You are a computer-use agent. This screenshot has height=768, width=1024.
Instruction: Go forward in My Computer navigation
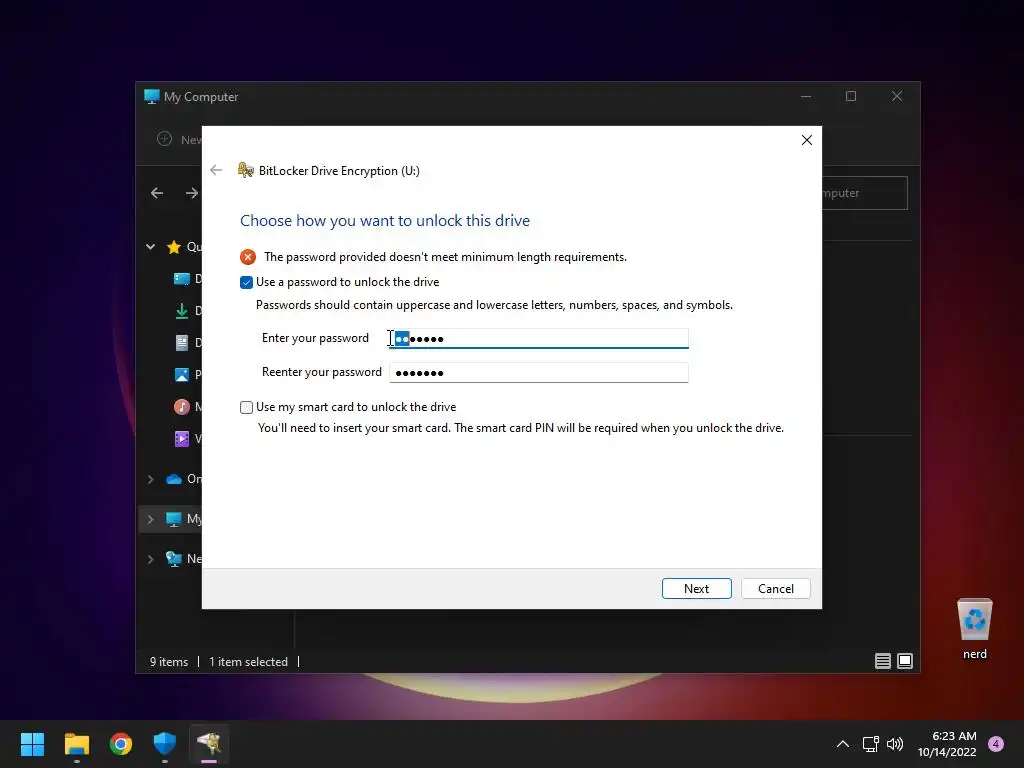point(191,193)
